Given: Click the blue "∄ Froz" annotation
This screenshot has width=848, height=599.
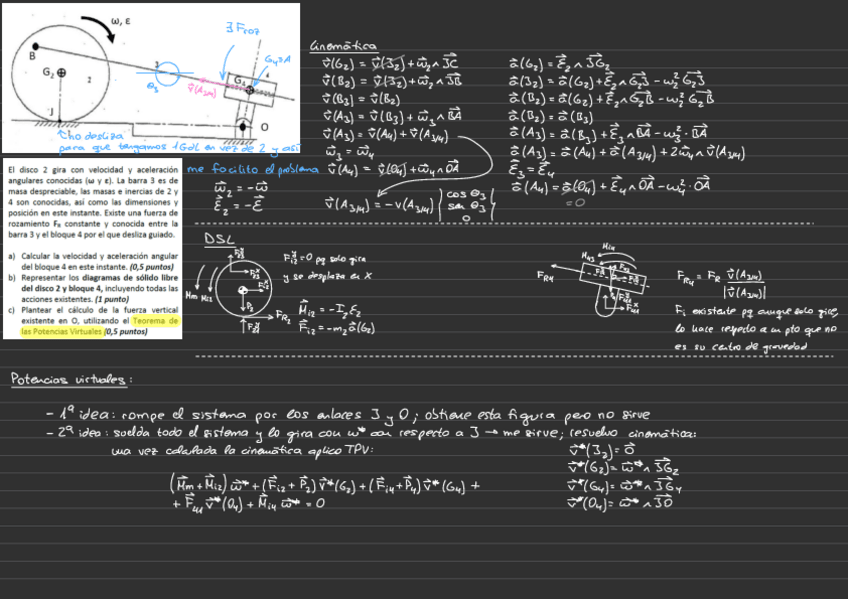Looking at the screenshot, I should [x=243, y=28].
